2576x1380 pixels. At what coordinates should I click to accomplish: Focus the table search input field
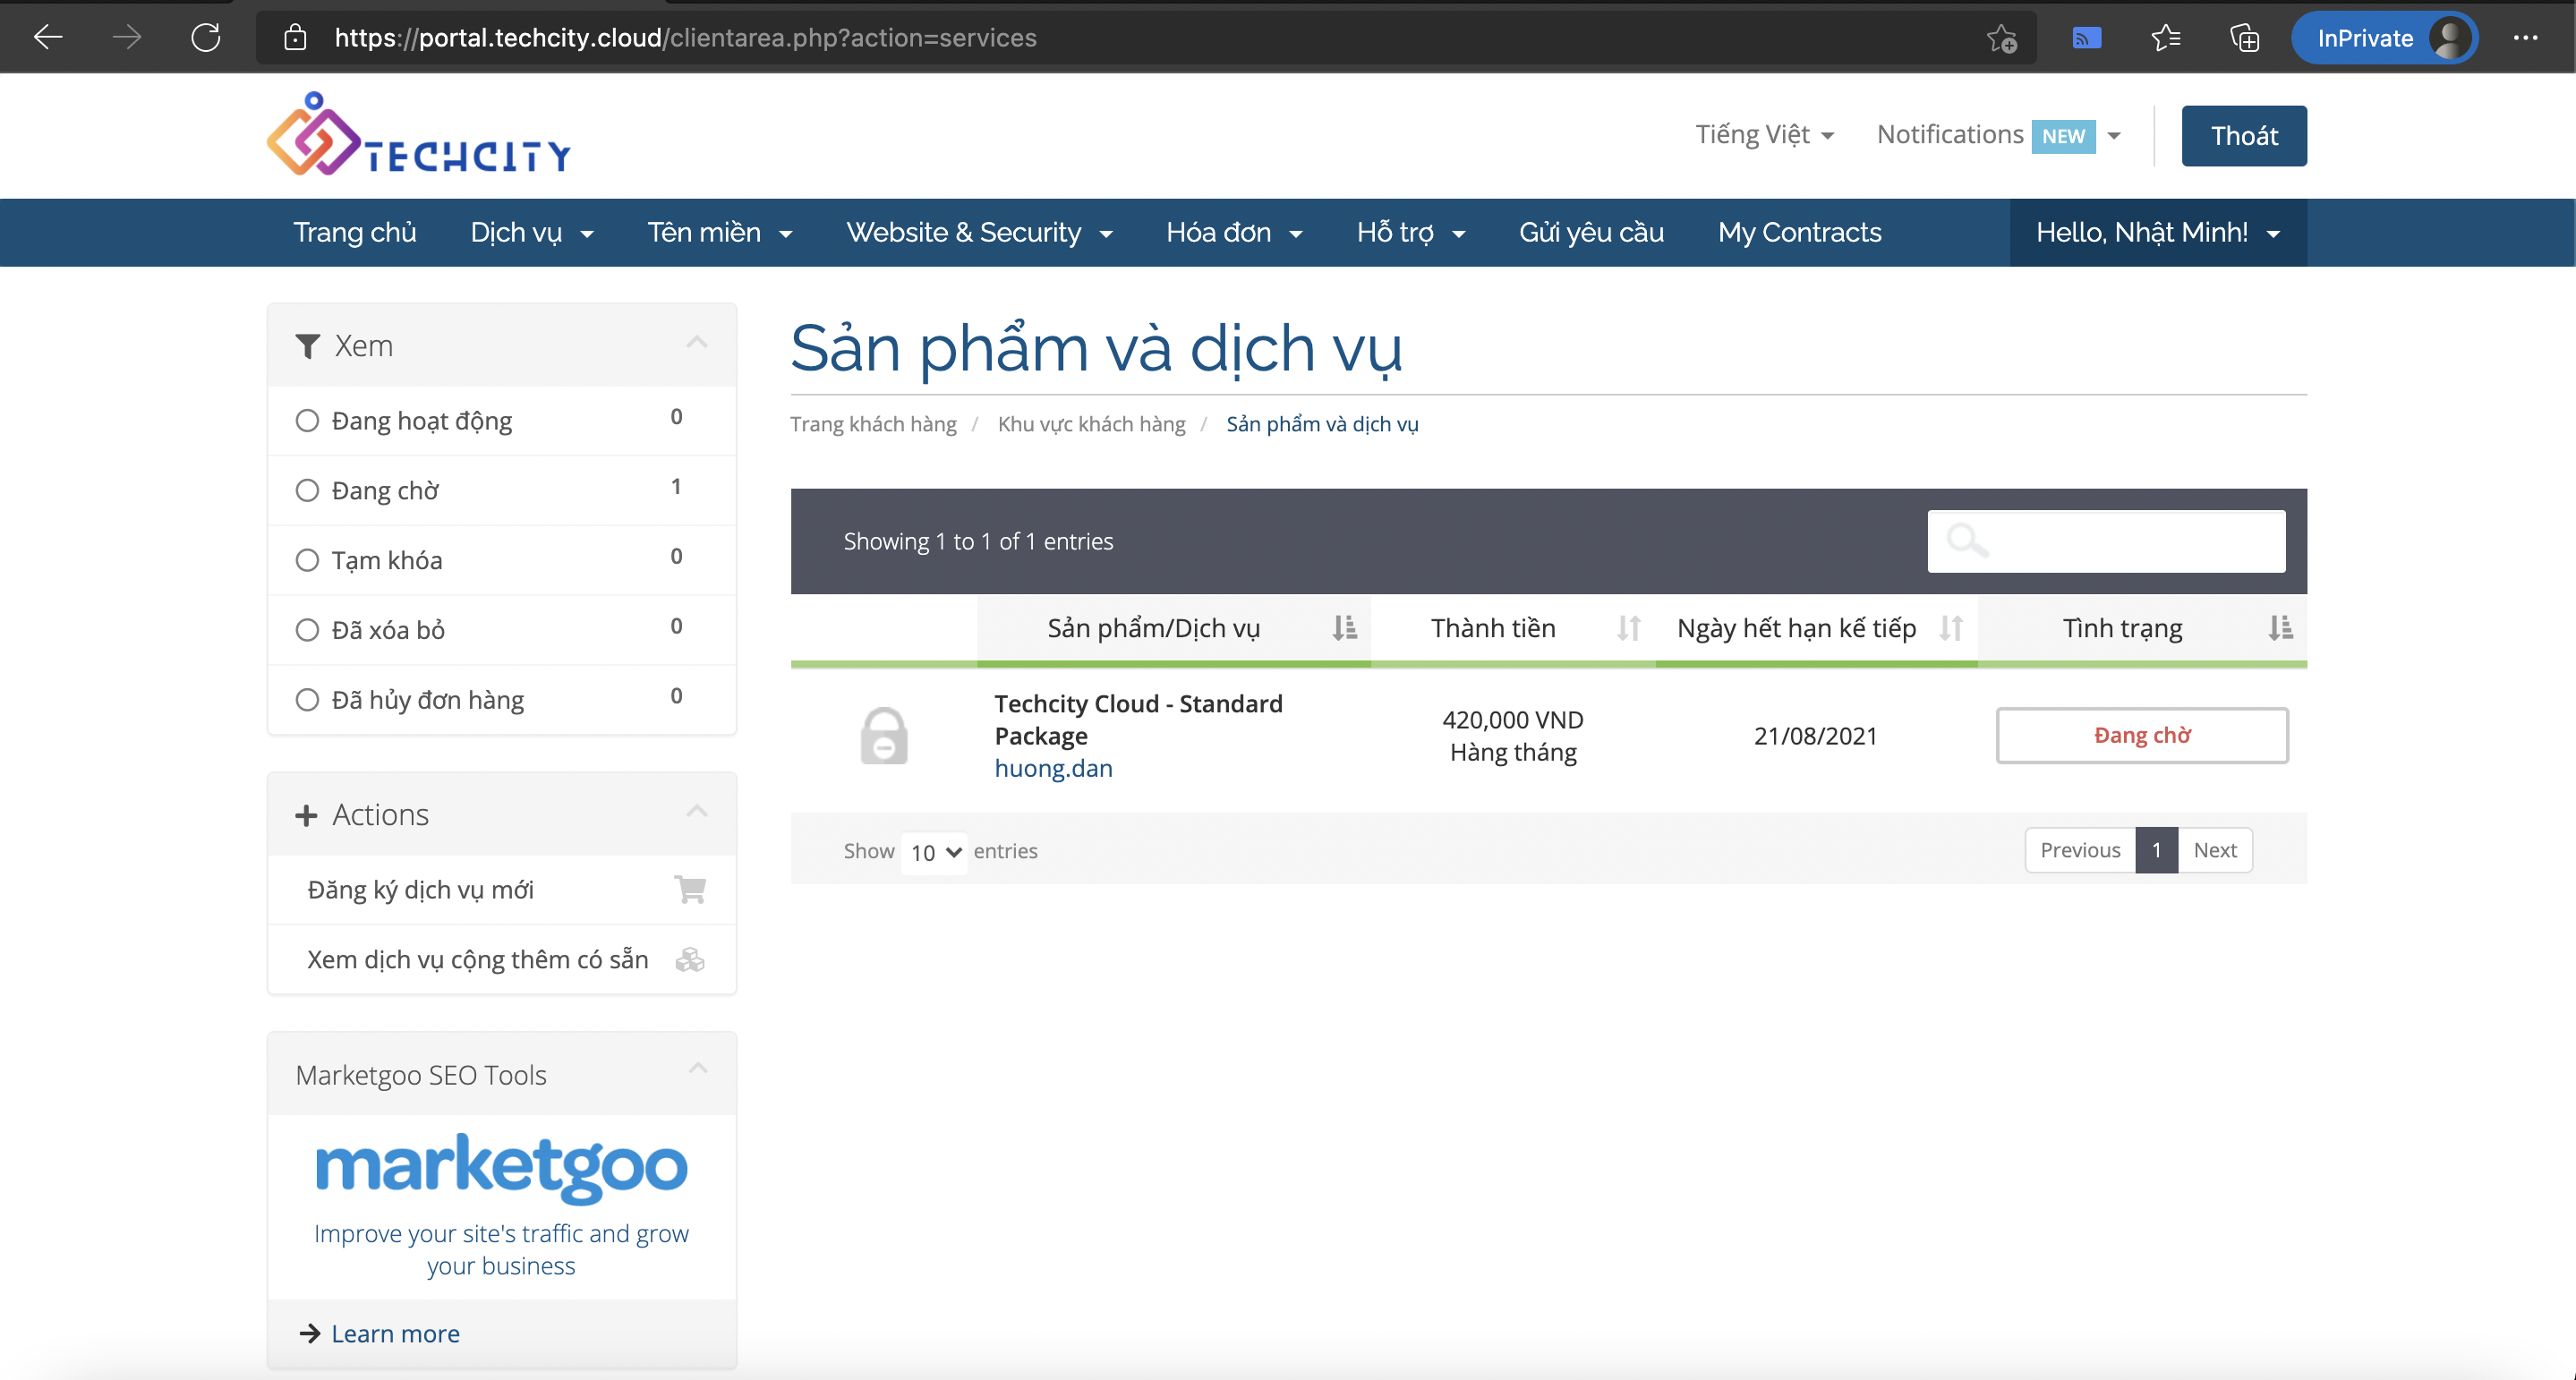click(x=2106, y=541)
